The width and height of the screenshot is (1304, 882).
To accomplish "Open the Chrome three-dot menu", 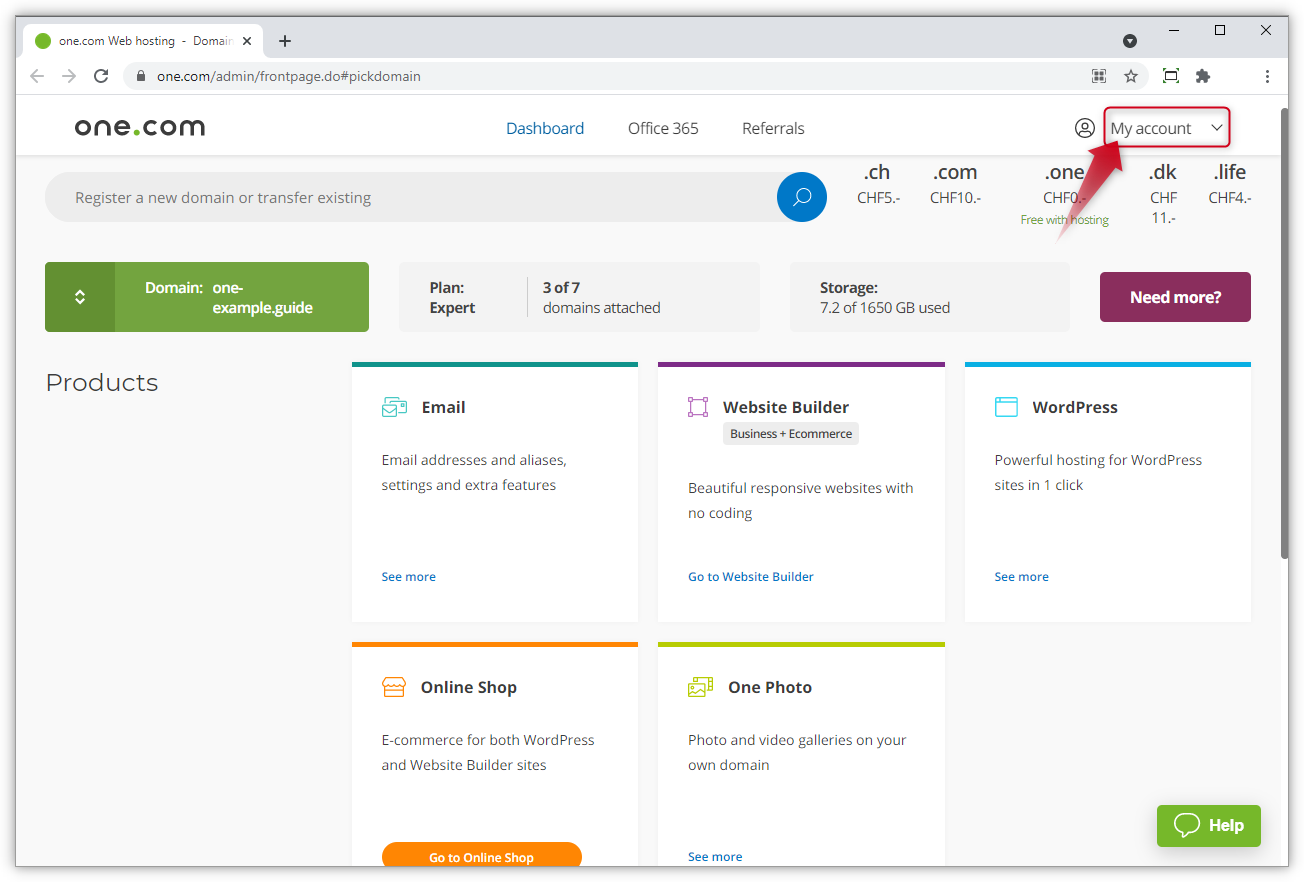I will (1267, 76).
